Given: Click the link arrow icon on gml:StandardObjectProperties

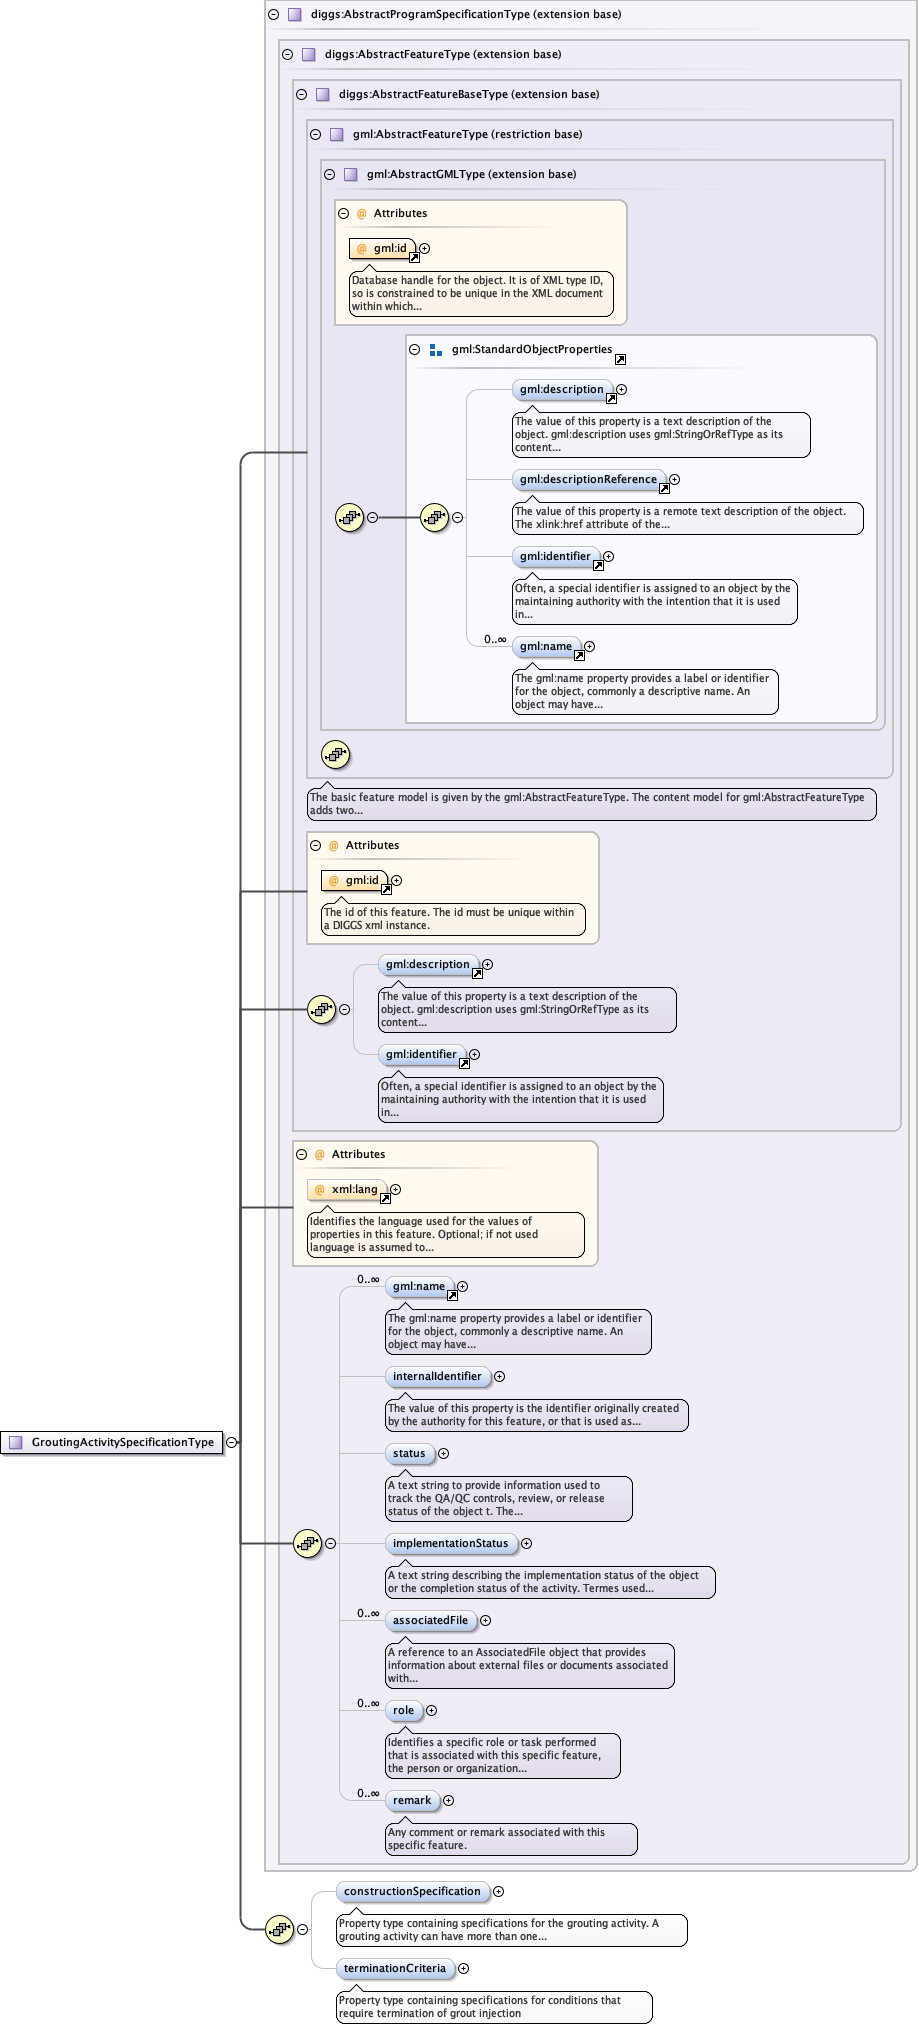Looking at the screenshot, I should coord(620,359).
